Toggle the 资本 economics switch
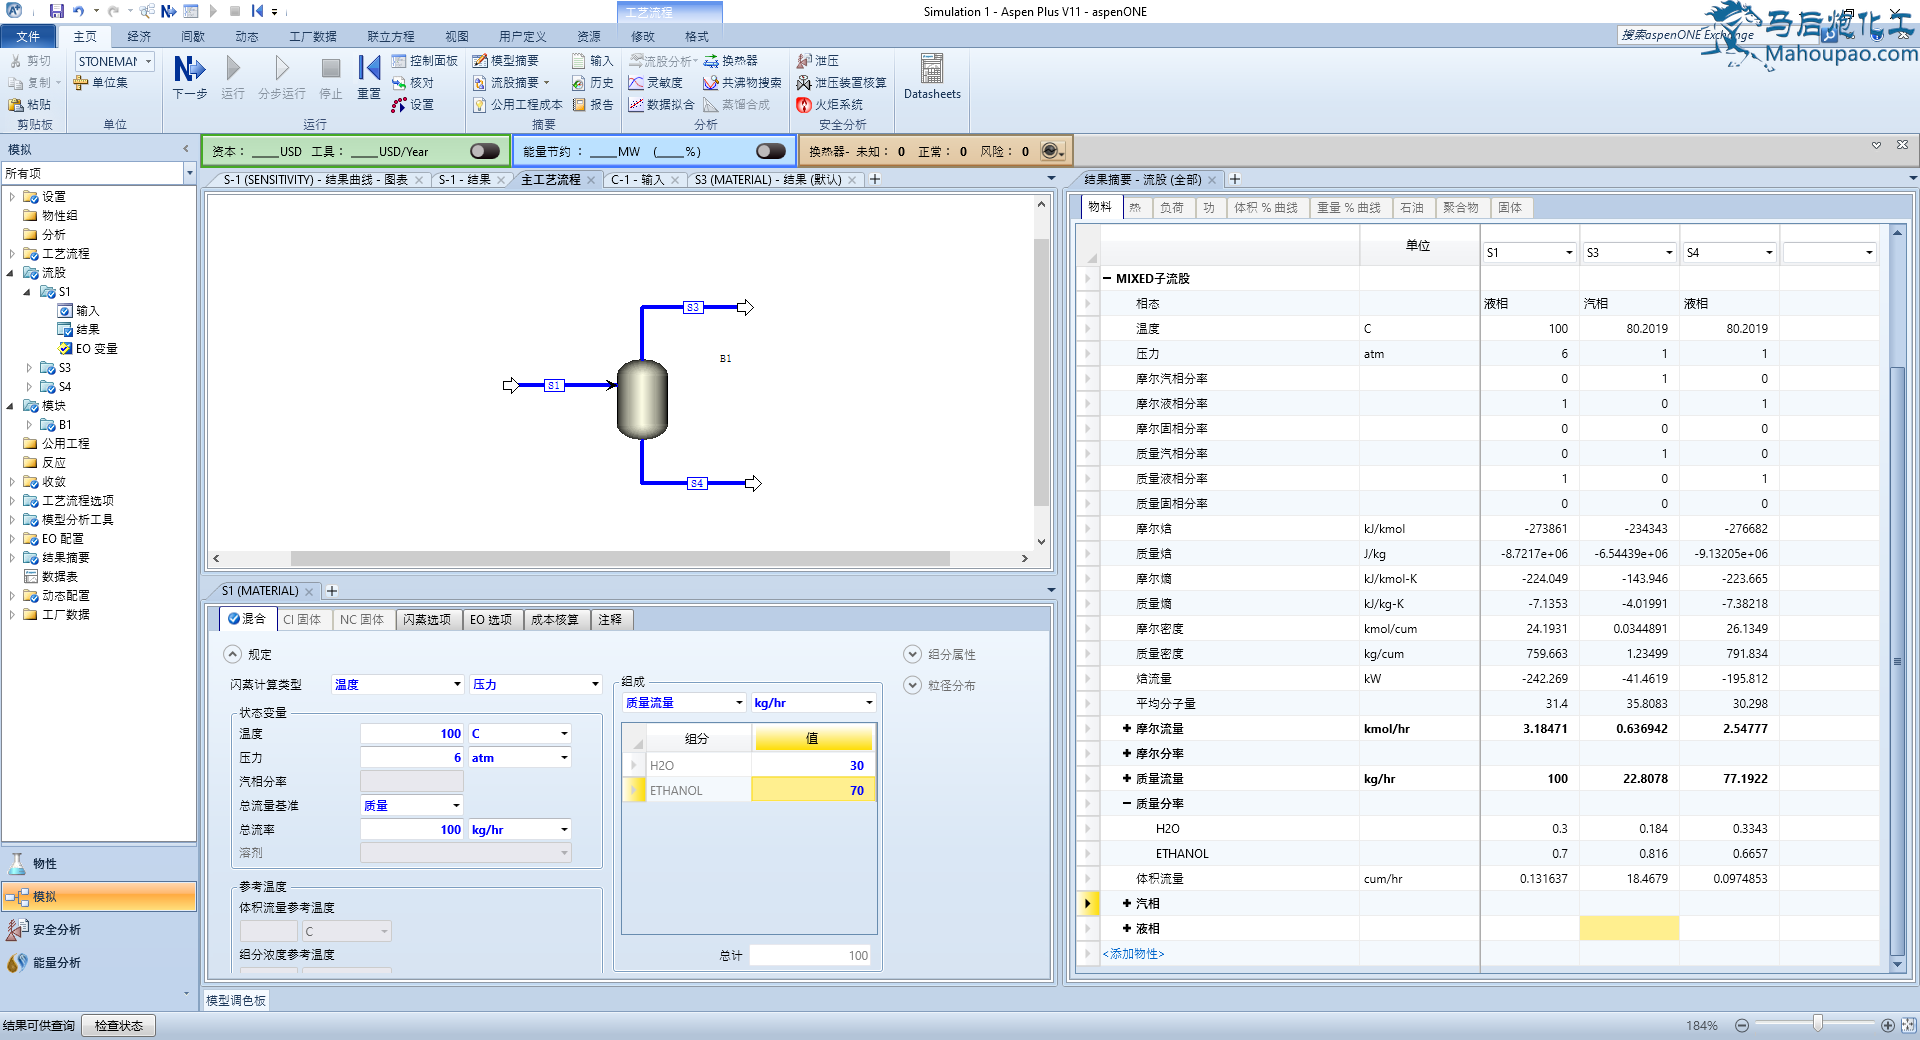This screenshot has width=1920, height=1040. coord(485,151)
